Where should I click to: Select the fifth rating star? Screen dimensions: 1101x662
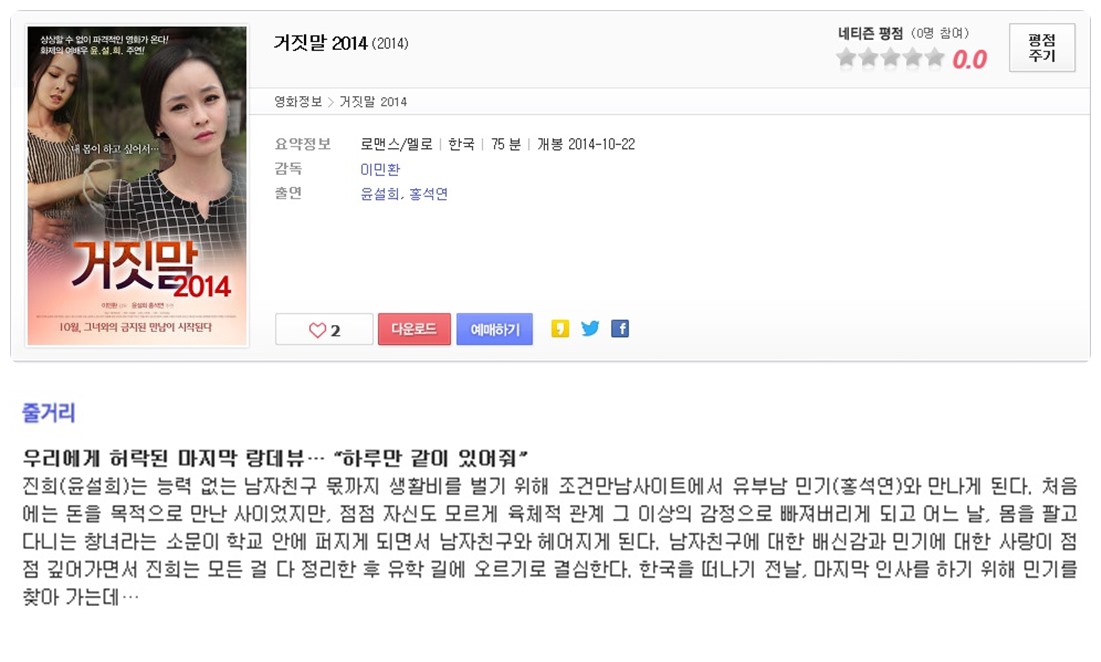tap(934, 58)
